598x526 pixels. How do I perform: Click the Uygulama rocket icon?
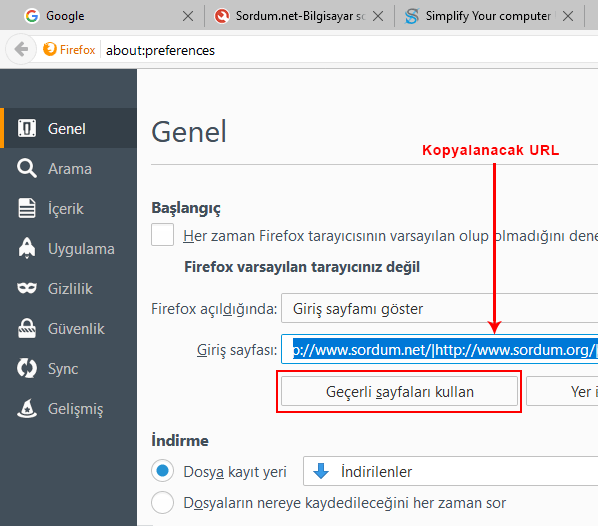pos(27,248)
